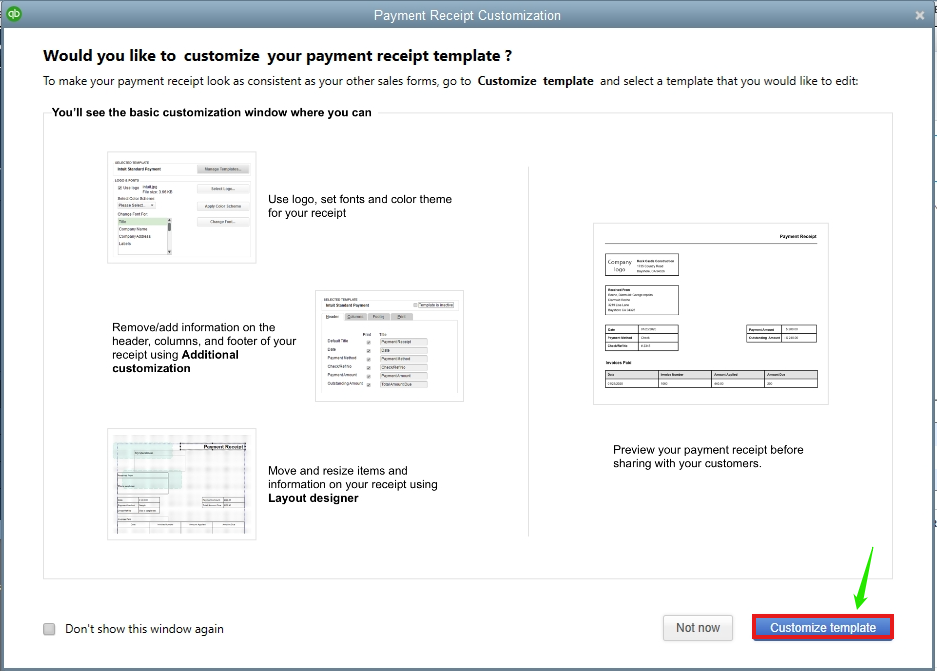The width and height of the screenshot is (937, 671).
Task: Click 'Preview your payment receipt before sharing' text
Action: click(x=708, y=456)
